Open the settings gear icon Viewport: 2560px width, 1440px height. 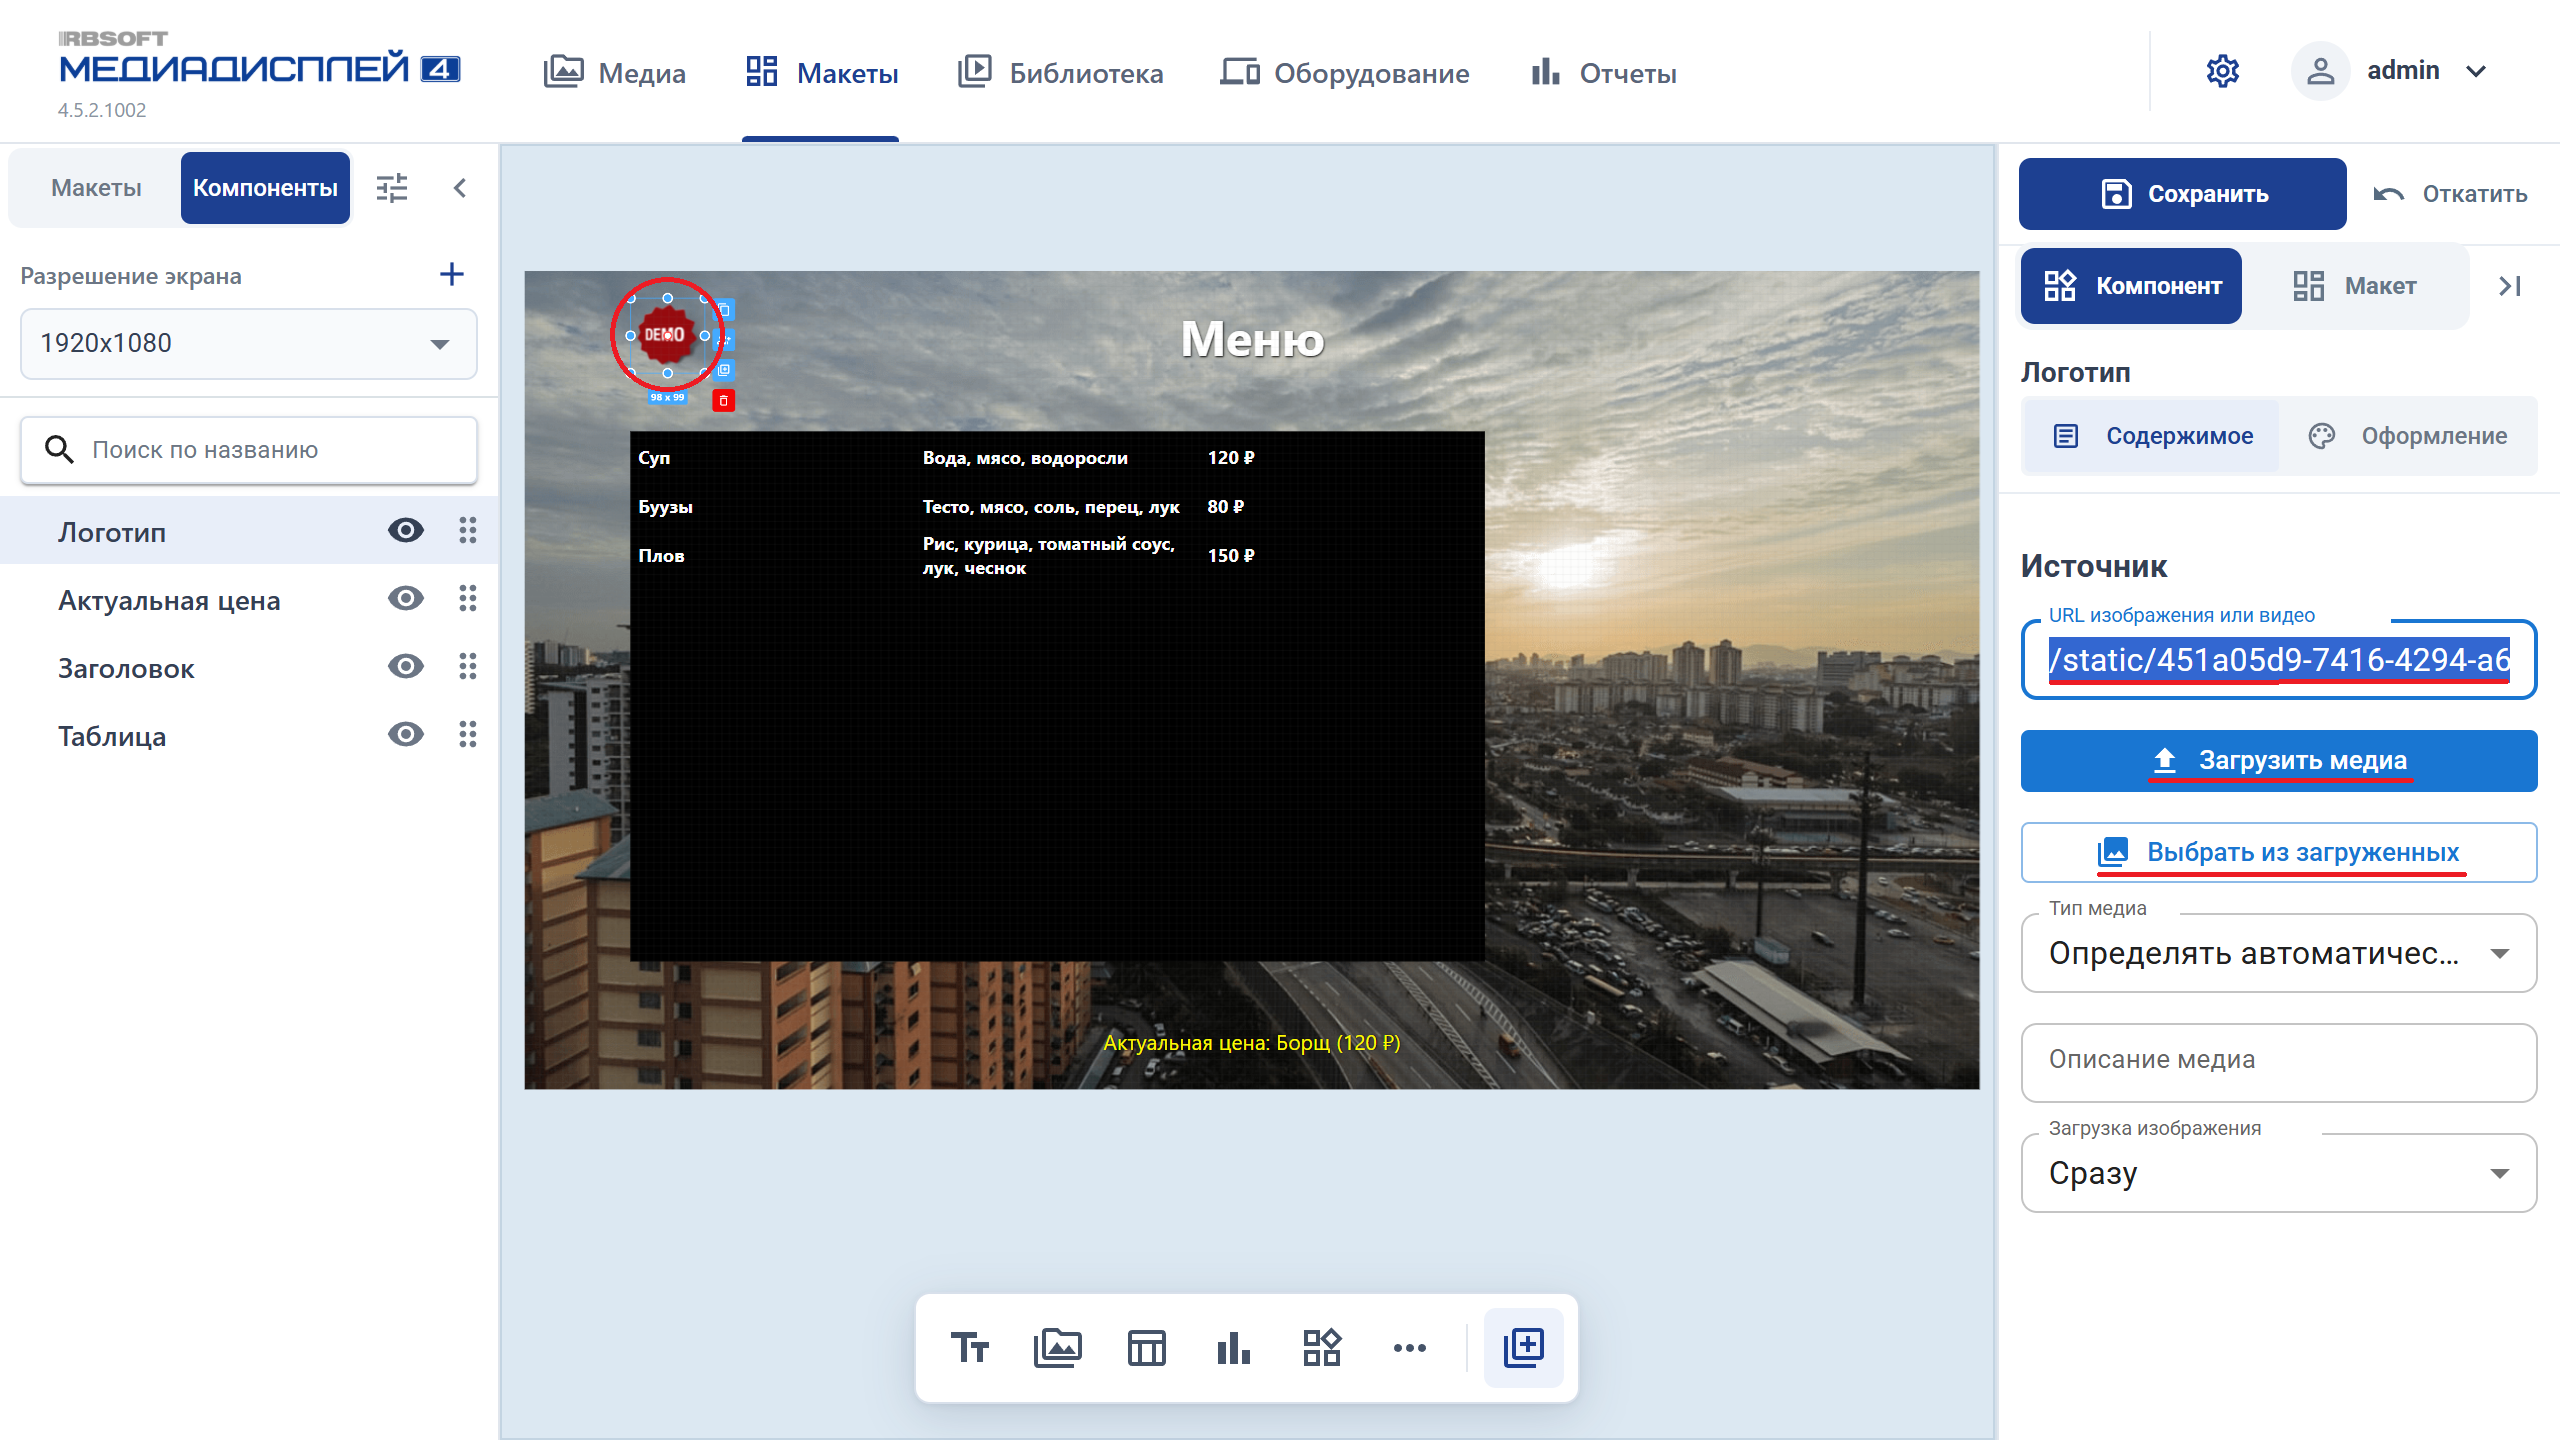[2222, 71]
